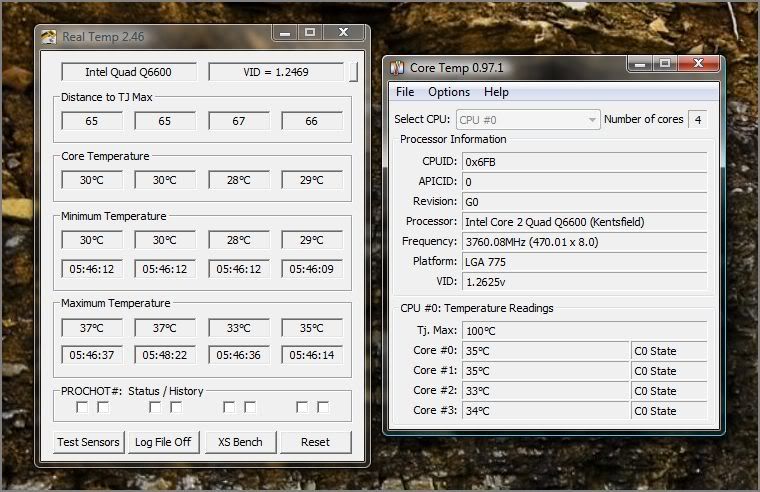Click the C0 State field for Core #0
The image size is (760, 492).
pyautogui.click(x=669, y=351)
